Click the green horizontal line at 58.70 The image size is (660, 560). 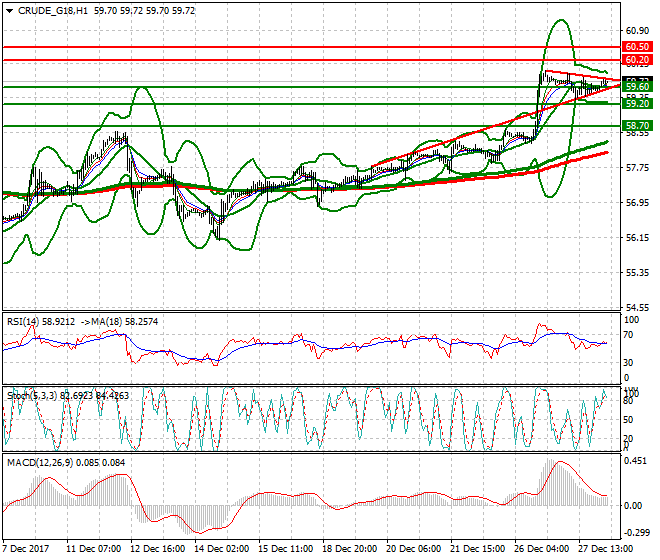[300, 126]
